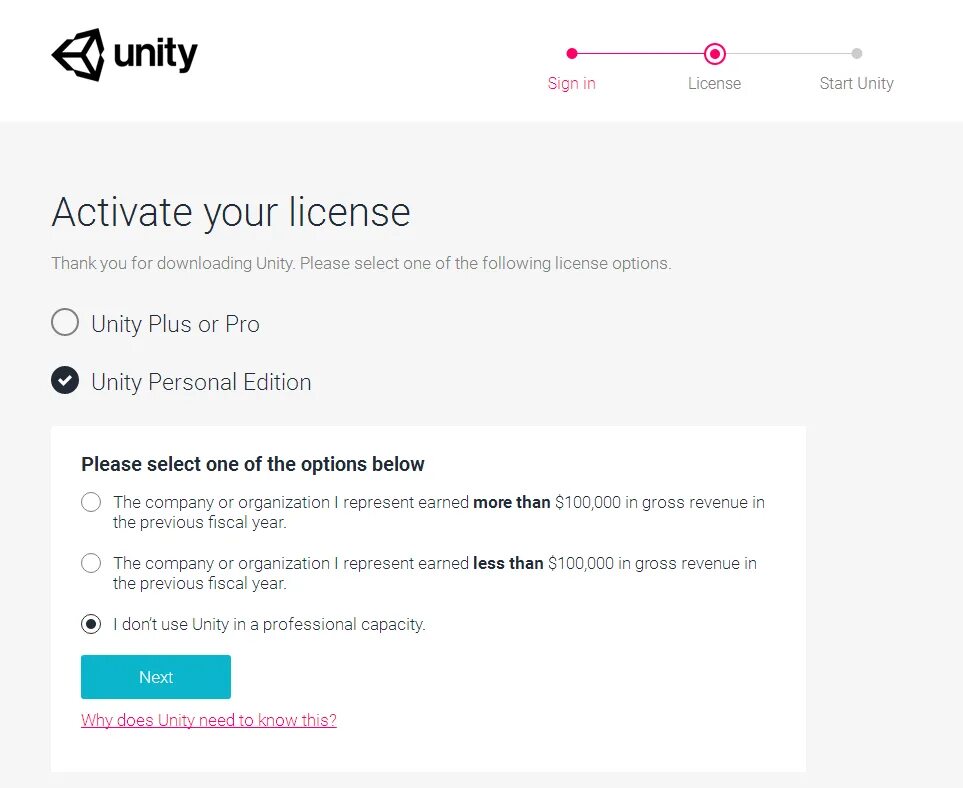Select the non-professional capacity radio button
The width and height of the screenshot is (963, 788).
pos(91,624)
